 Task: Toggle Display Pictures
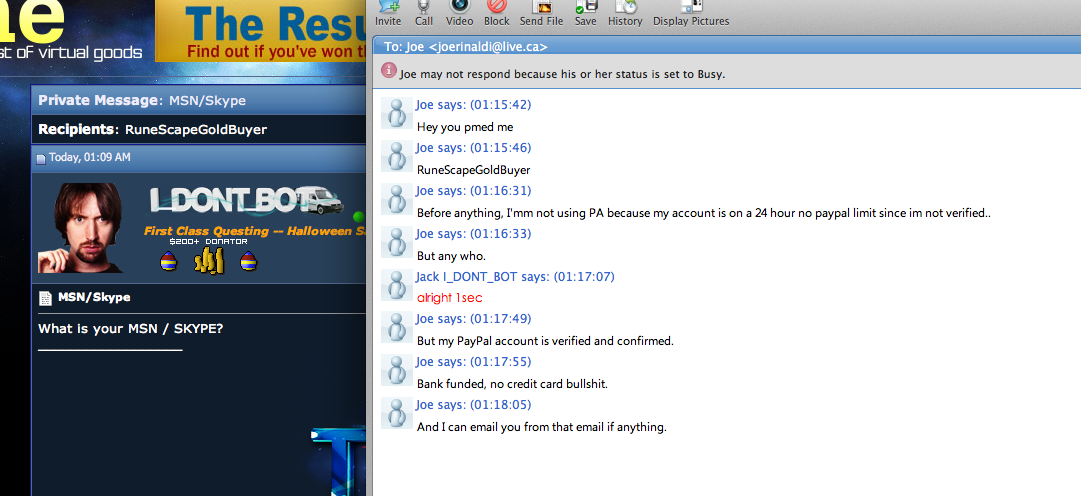pyautogui.click(x=691, y=12)
